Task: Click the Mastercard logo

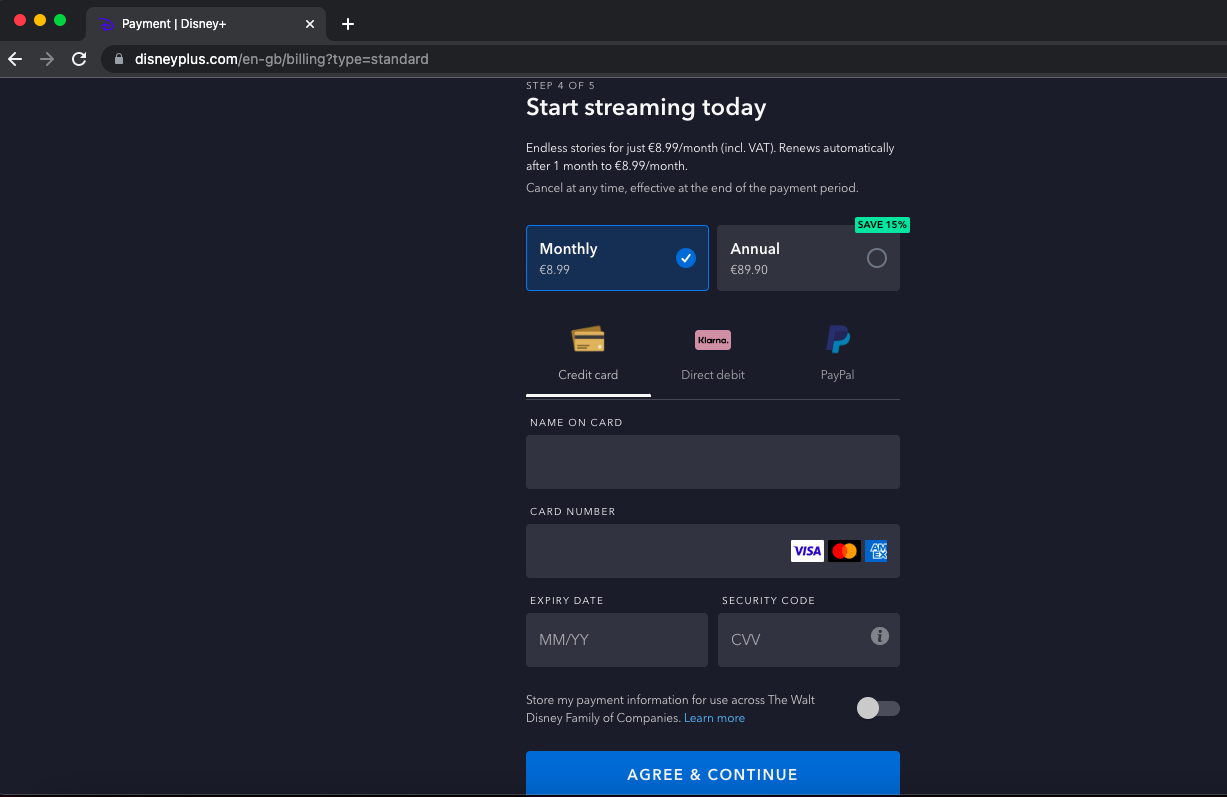Action: pyautogui.click(x=844, y=551)
